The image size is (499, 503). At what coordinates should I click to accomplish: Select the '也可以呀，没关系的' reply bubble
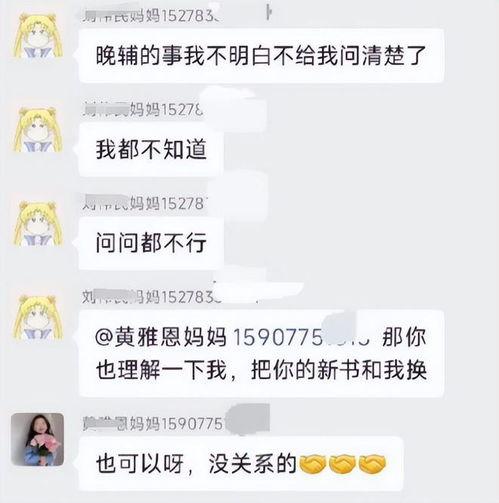tap(241, 464)
